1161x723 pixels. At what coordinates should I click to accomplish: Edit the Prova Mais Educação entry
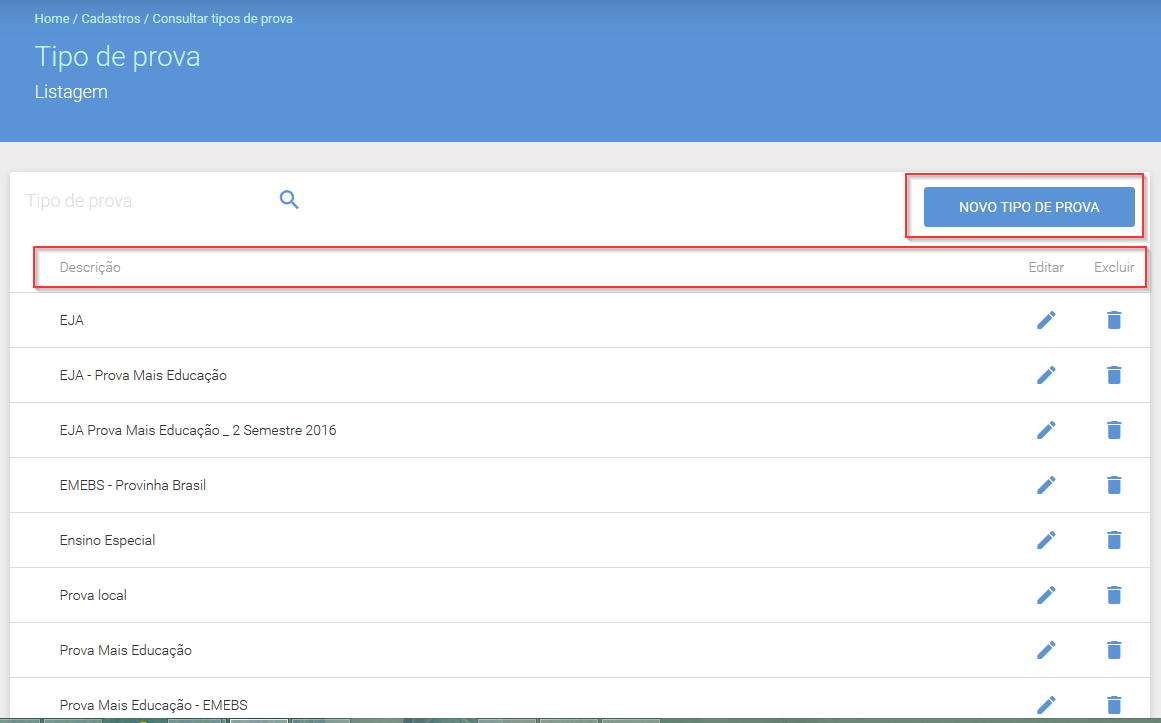1045,650
